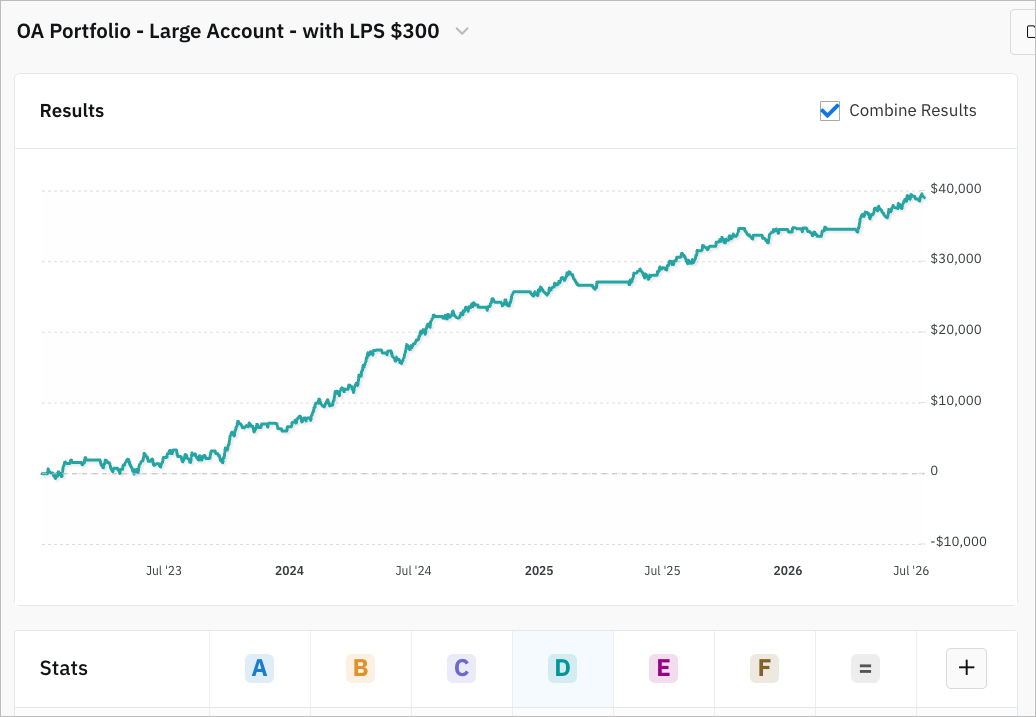Click the 2024 marker on the x-axis
The height and width of the screenshot is (717, 1036).
pyautogui.click(x=289, y=571)
